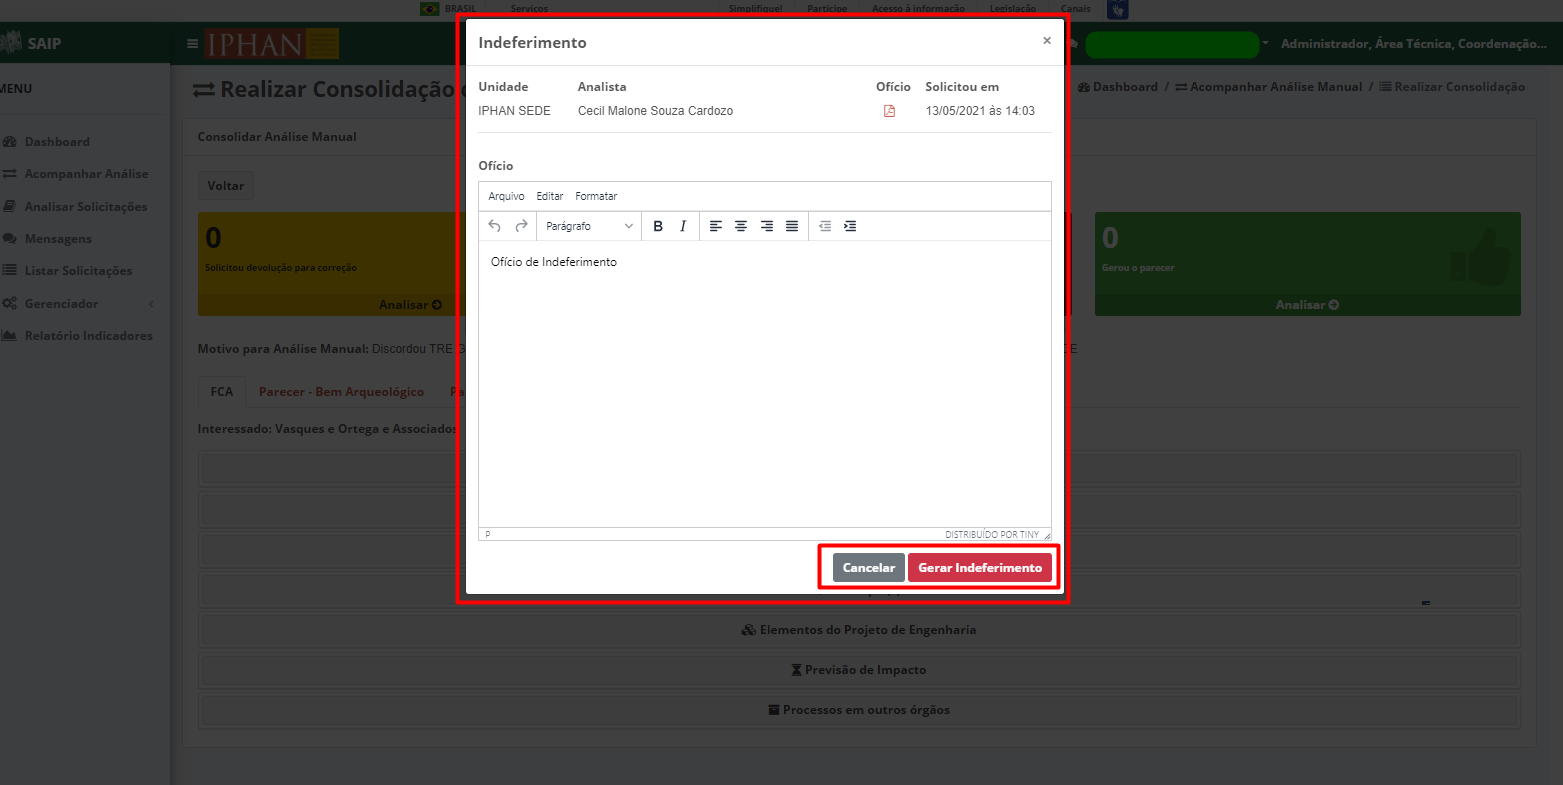Open Dashboard in sidebar menu
This screenshot has width=1563, height=785.
pos(57,142)
